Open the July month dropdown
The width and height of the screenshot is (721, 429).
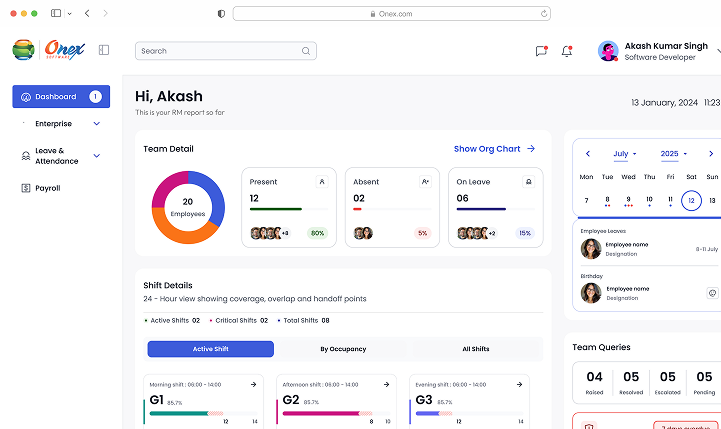point(625,154)
